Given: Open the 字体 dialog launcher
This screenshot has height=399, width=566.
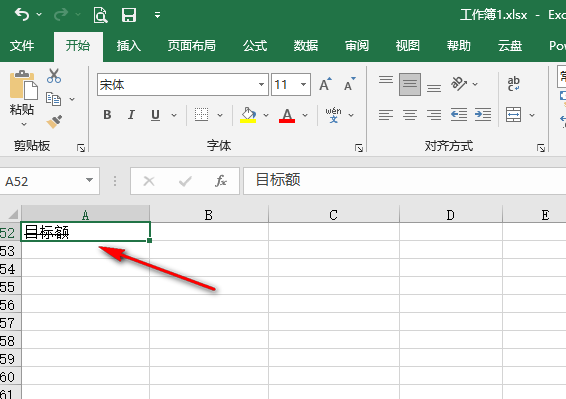Looking at the screenshot, I should (x=359, y=148).
